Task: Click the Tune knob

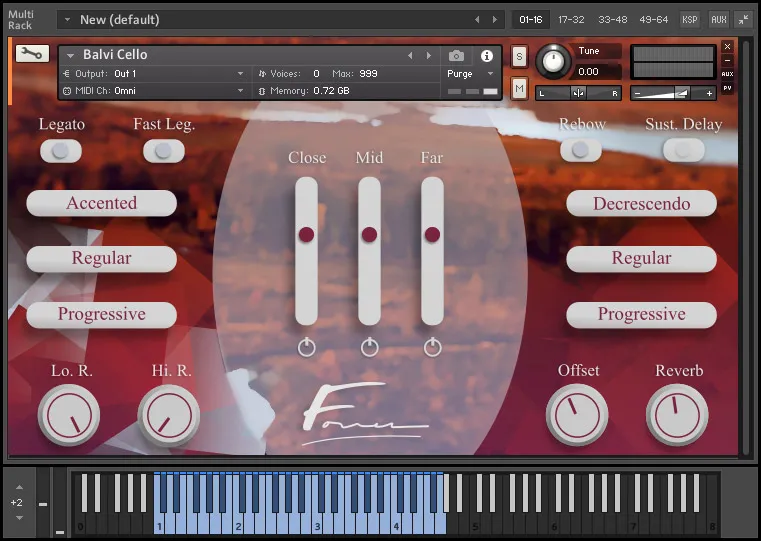Action: (x=553, y=61)
